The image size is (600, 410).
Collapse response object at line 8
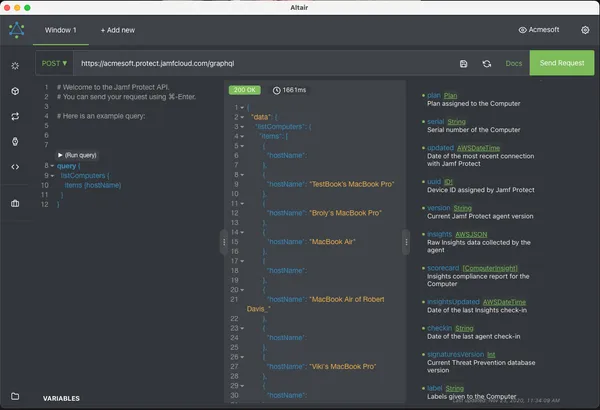(242, 175)
